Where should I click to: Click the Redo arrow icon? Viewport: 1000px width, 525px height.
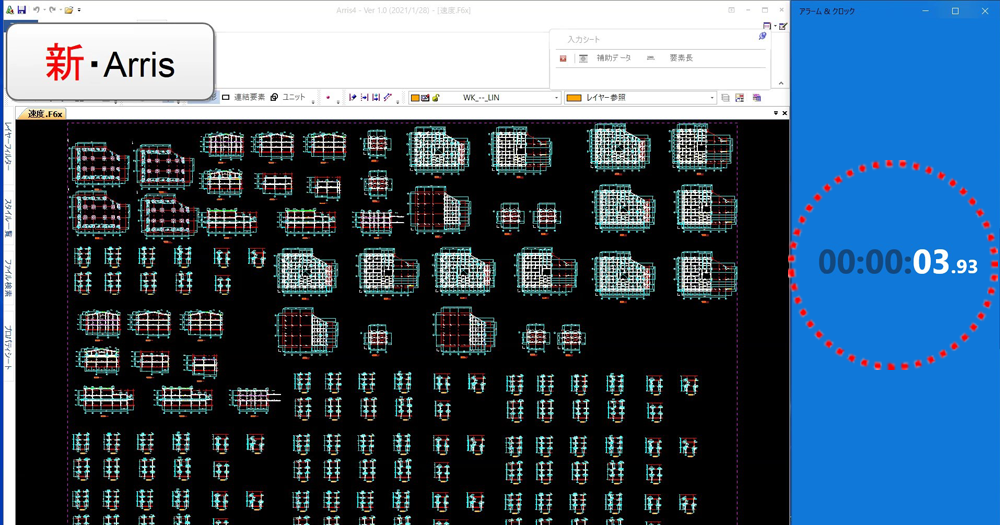point(51,10)
